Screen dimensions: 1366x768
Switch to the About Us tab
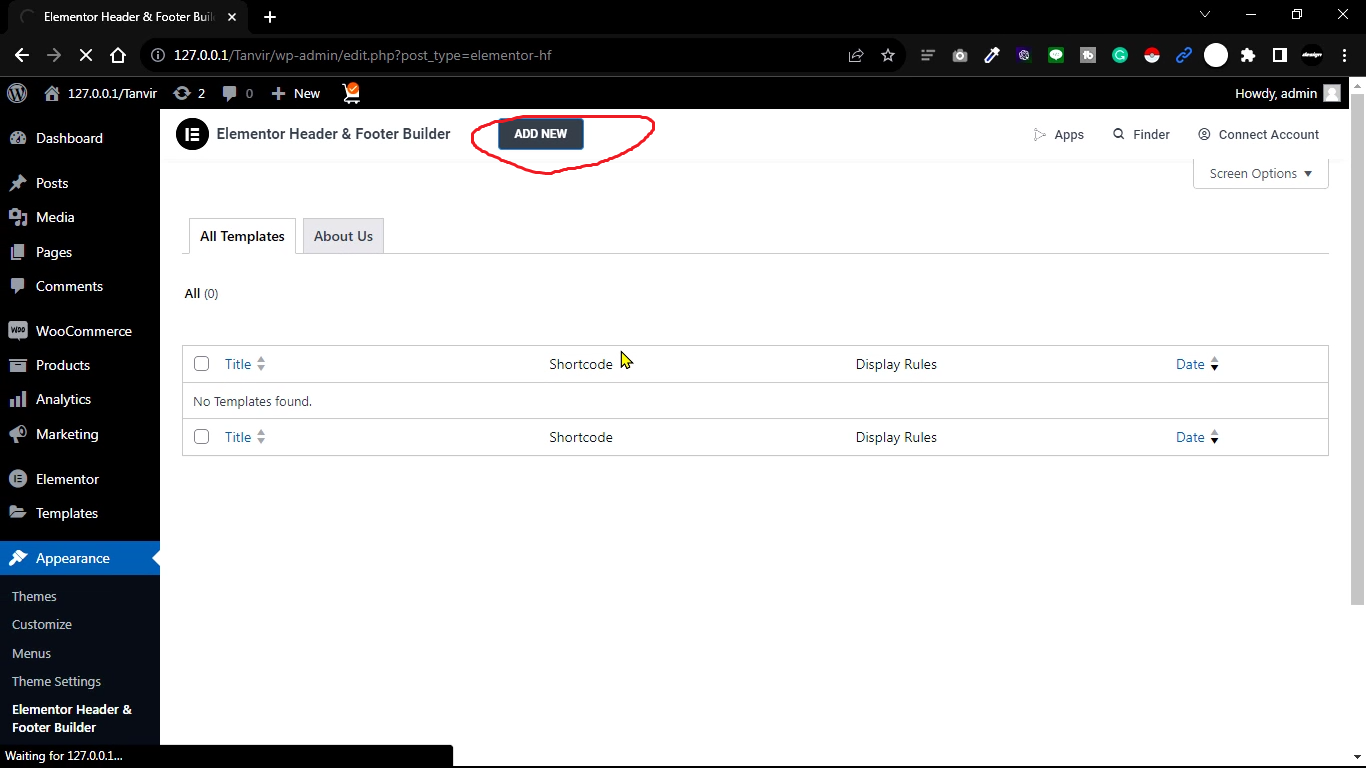343,235
